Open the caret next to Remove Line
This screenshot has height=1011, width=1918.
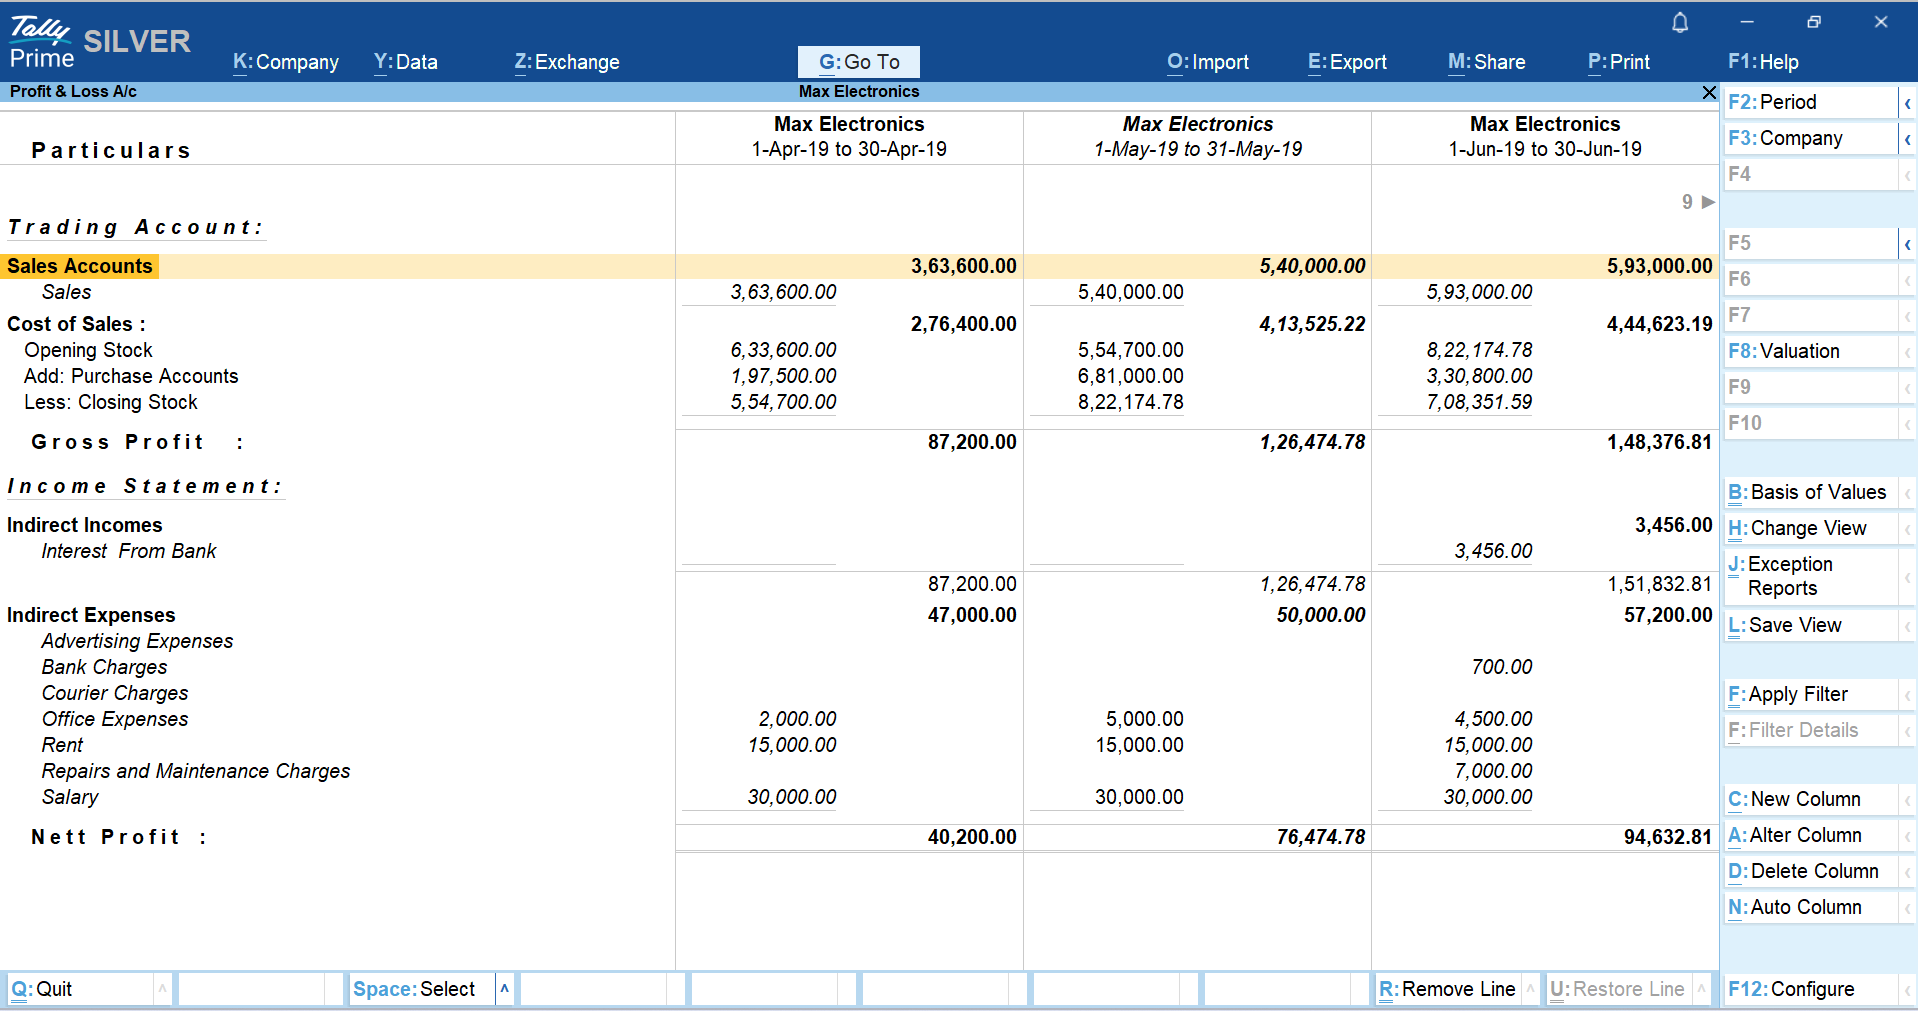tap(1530, 989)
